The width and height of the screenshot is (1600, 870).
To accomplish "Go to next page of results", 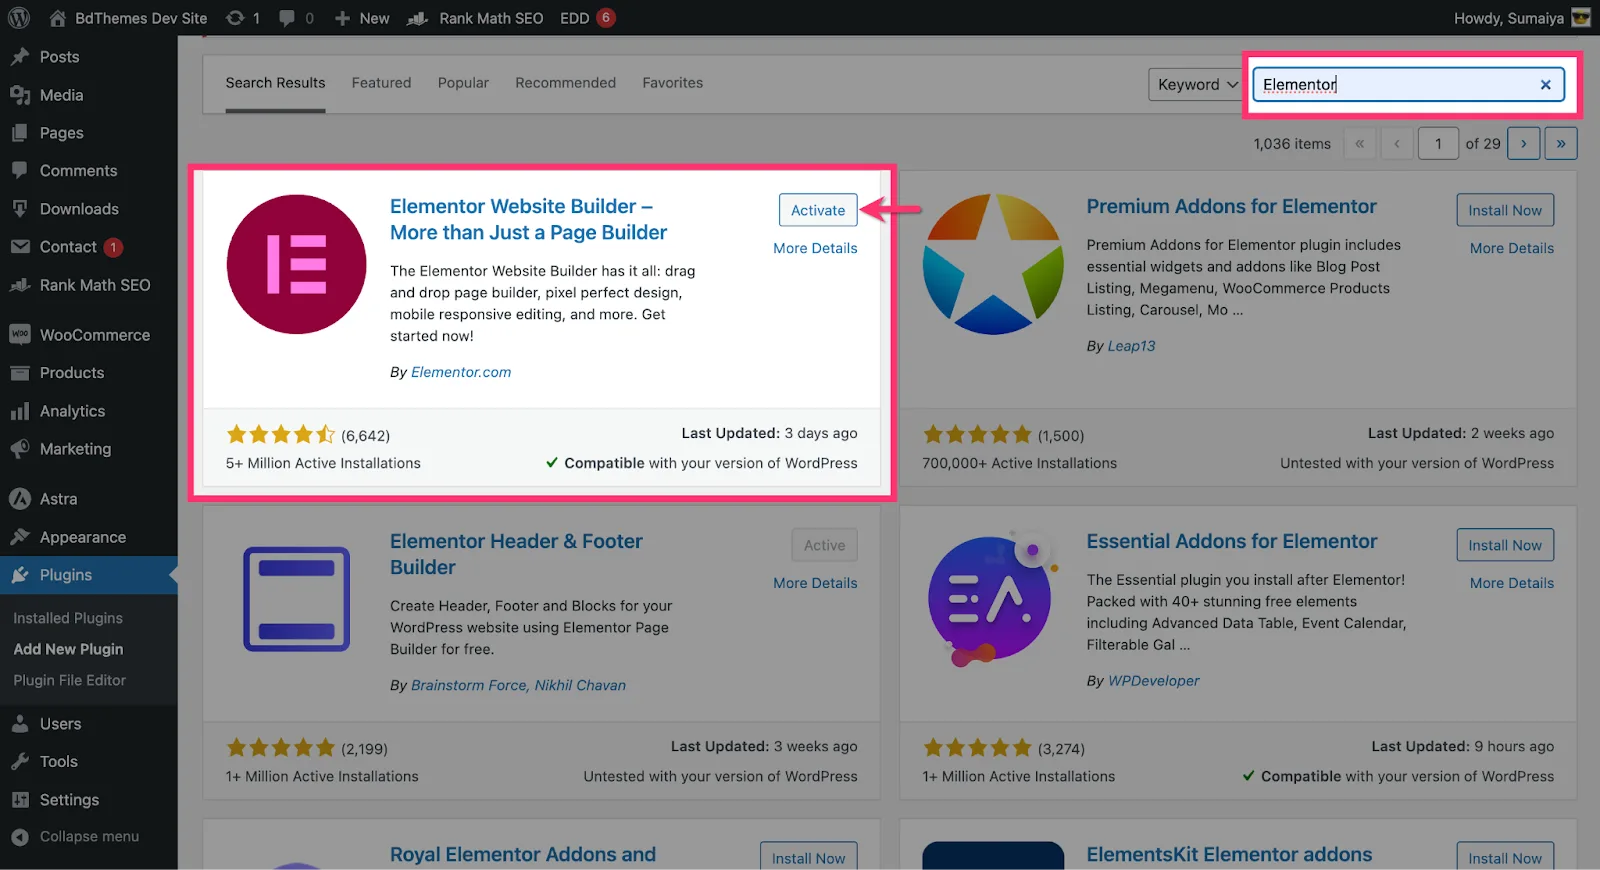I will [1523, 144].
